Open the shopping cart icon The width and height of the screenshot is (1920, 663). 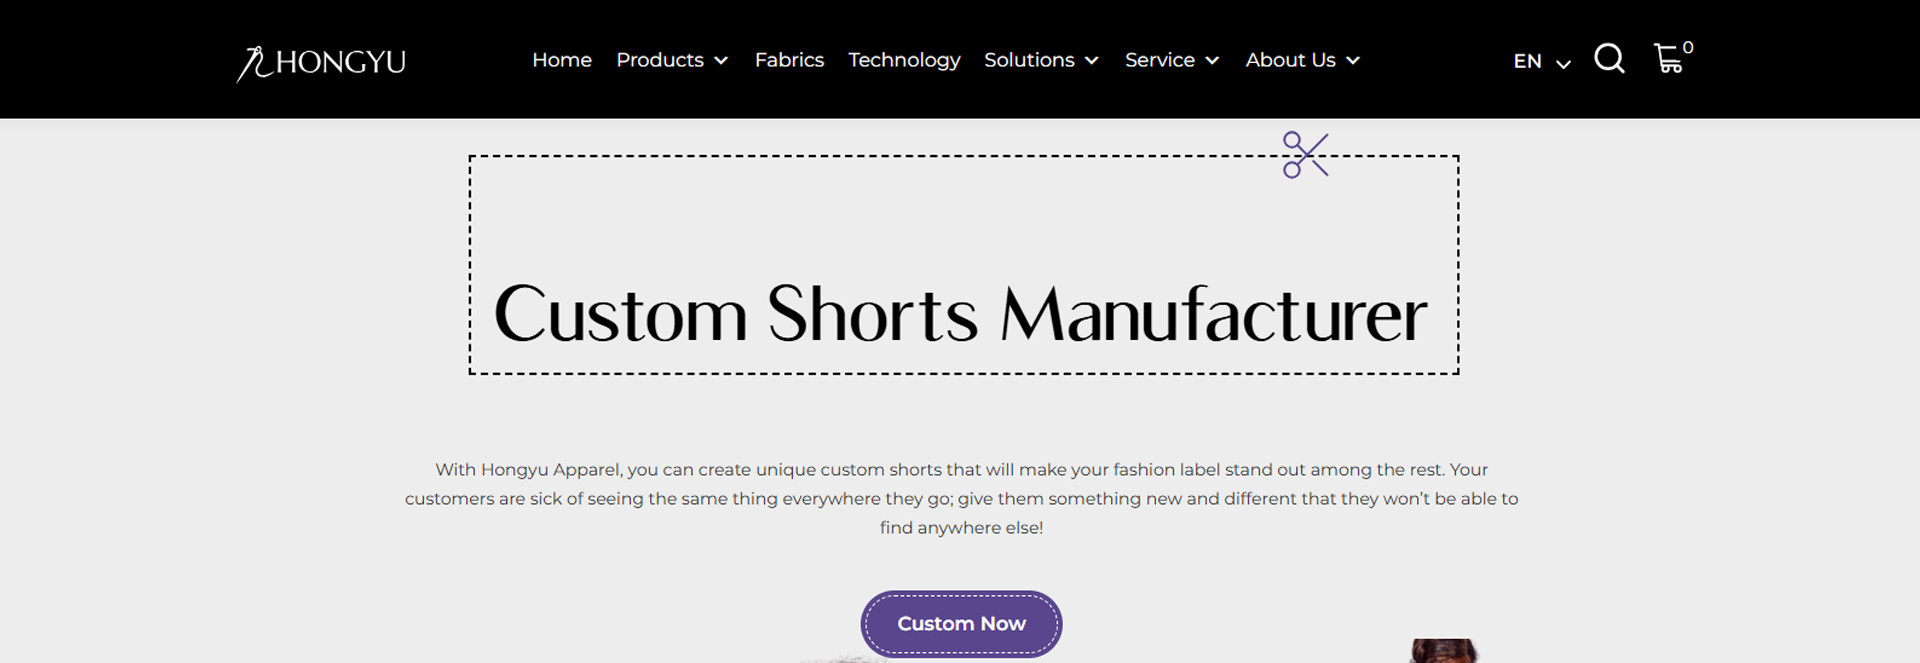pos(1668,59)
